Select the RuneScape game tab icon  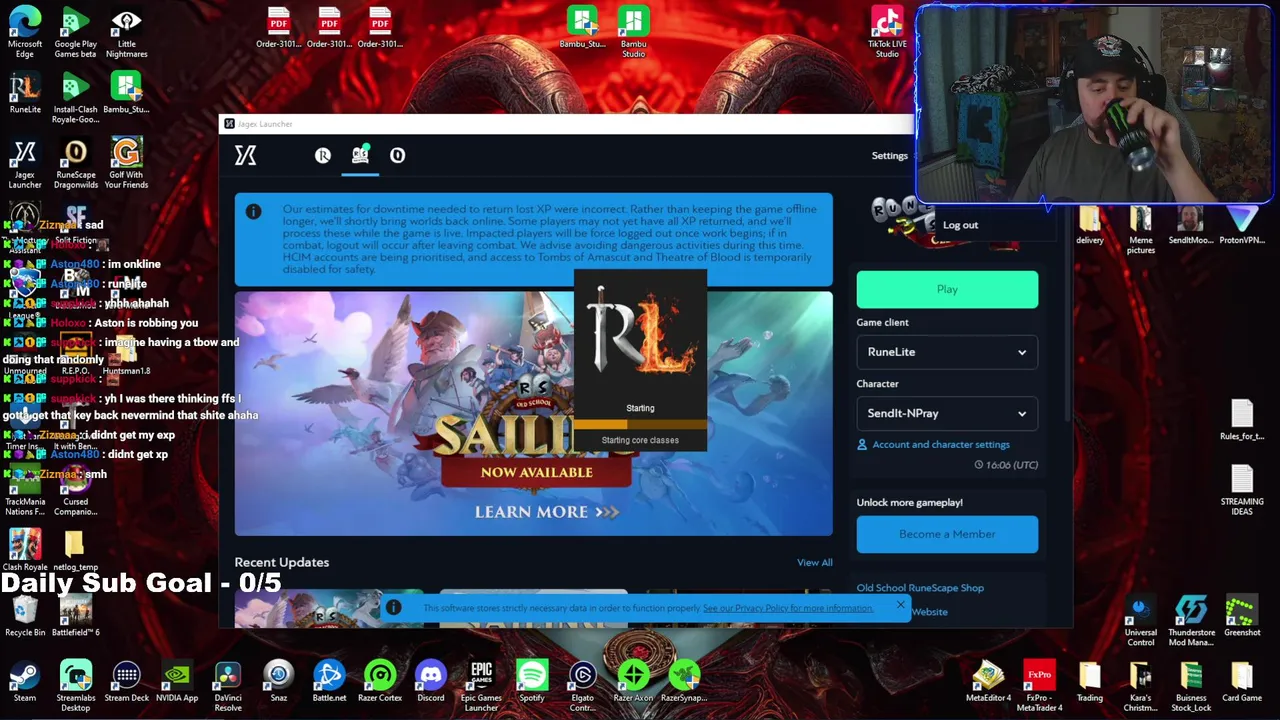pos(322,155)
